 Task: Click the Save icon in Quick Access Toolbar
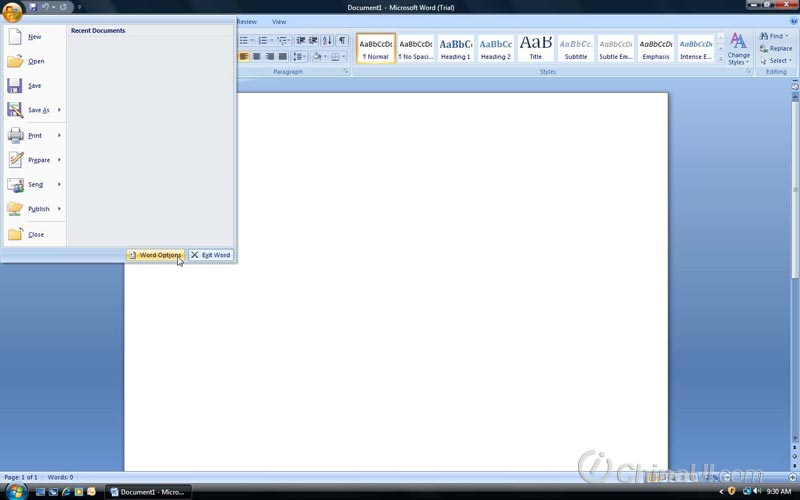click(x=33, y=7)
